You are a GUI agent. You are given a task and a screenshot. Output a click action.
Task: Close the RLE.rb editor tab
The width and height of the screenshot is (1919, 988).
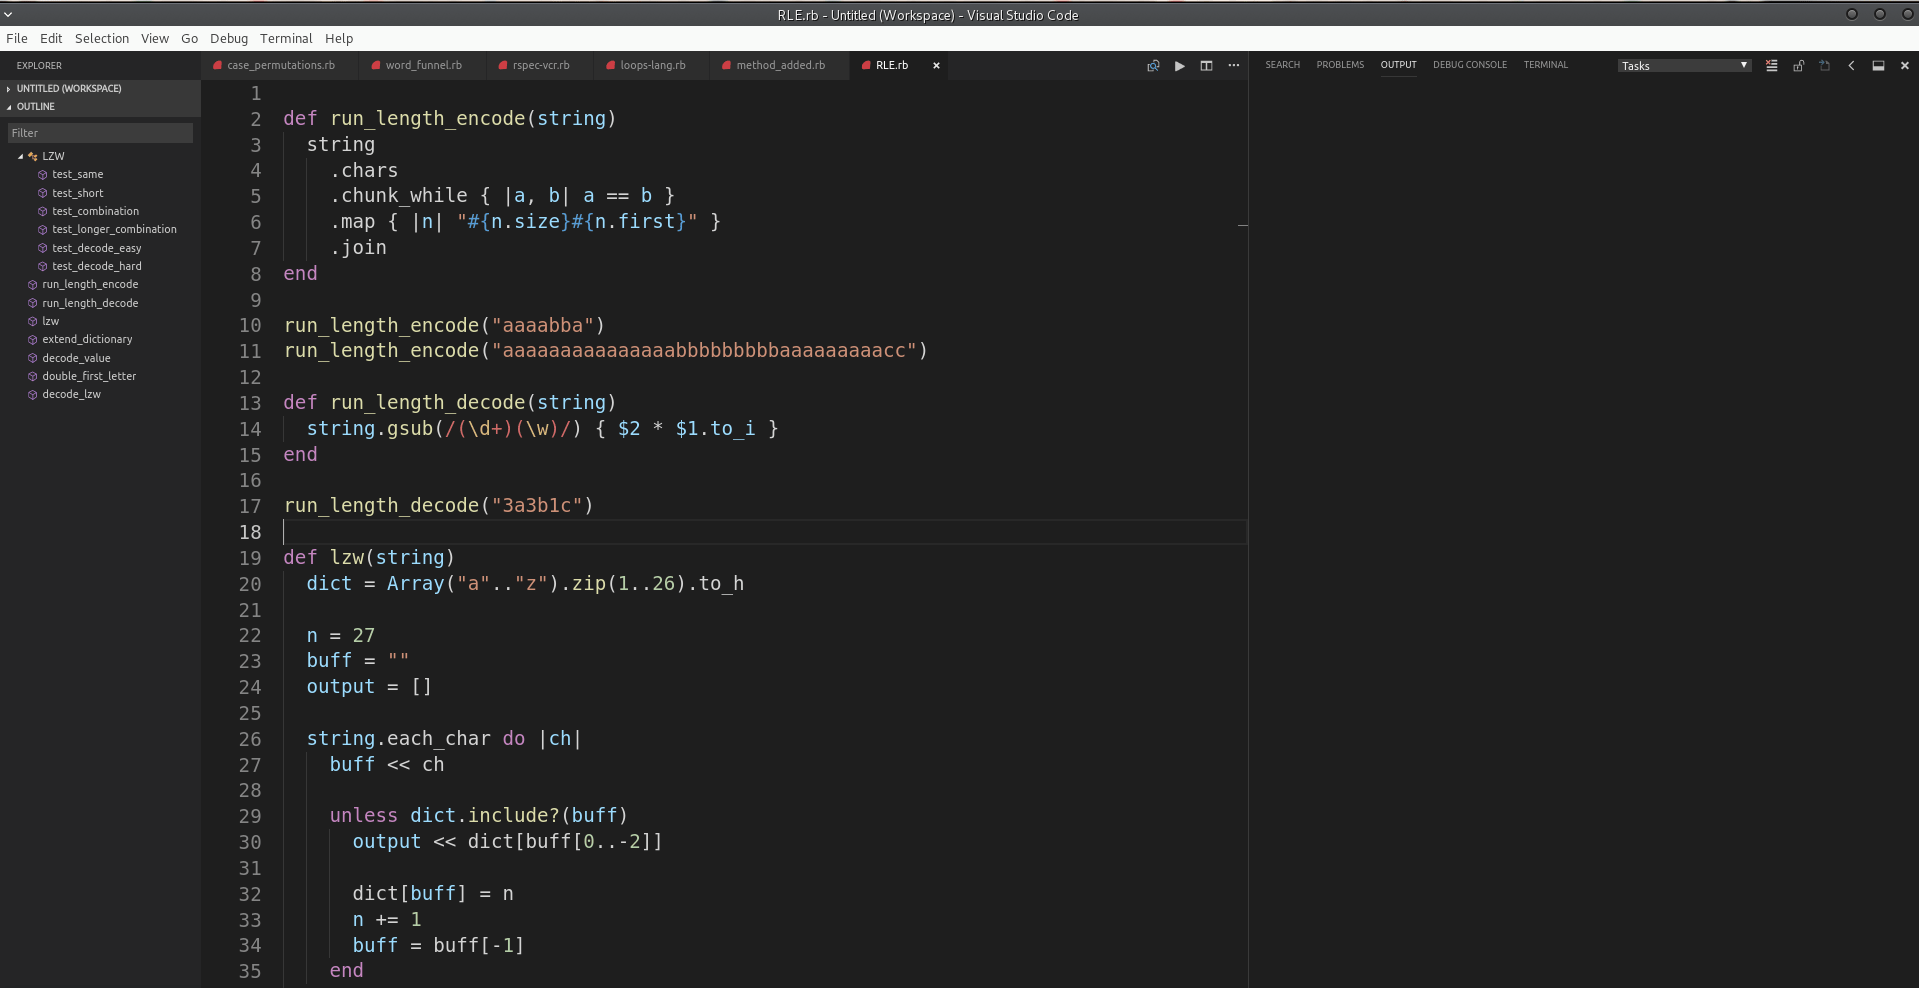point(936,65)
